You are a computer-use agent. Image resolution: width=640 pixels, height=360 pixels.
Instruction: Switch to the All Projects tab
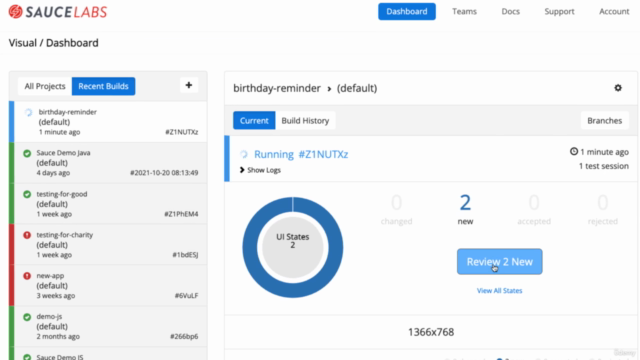click(x=45, y=86)
